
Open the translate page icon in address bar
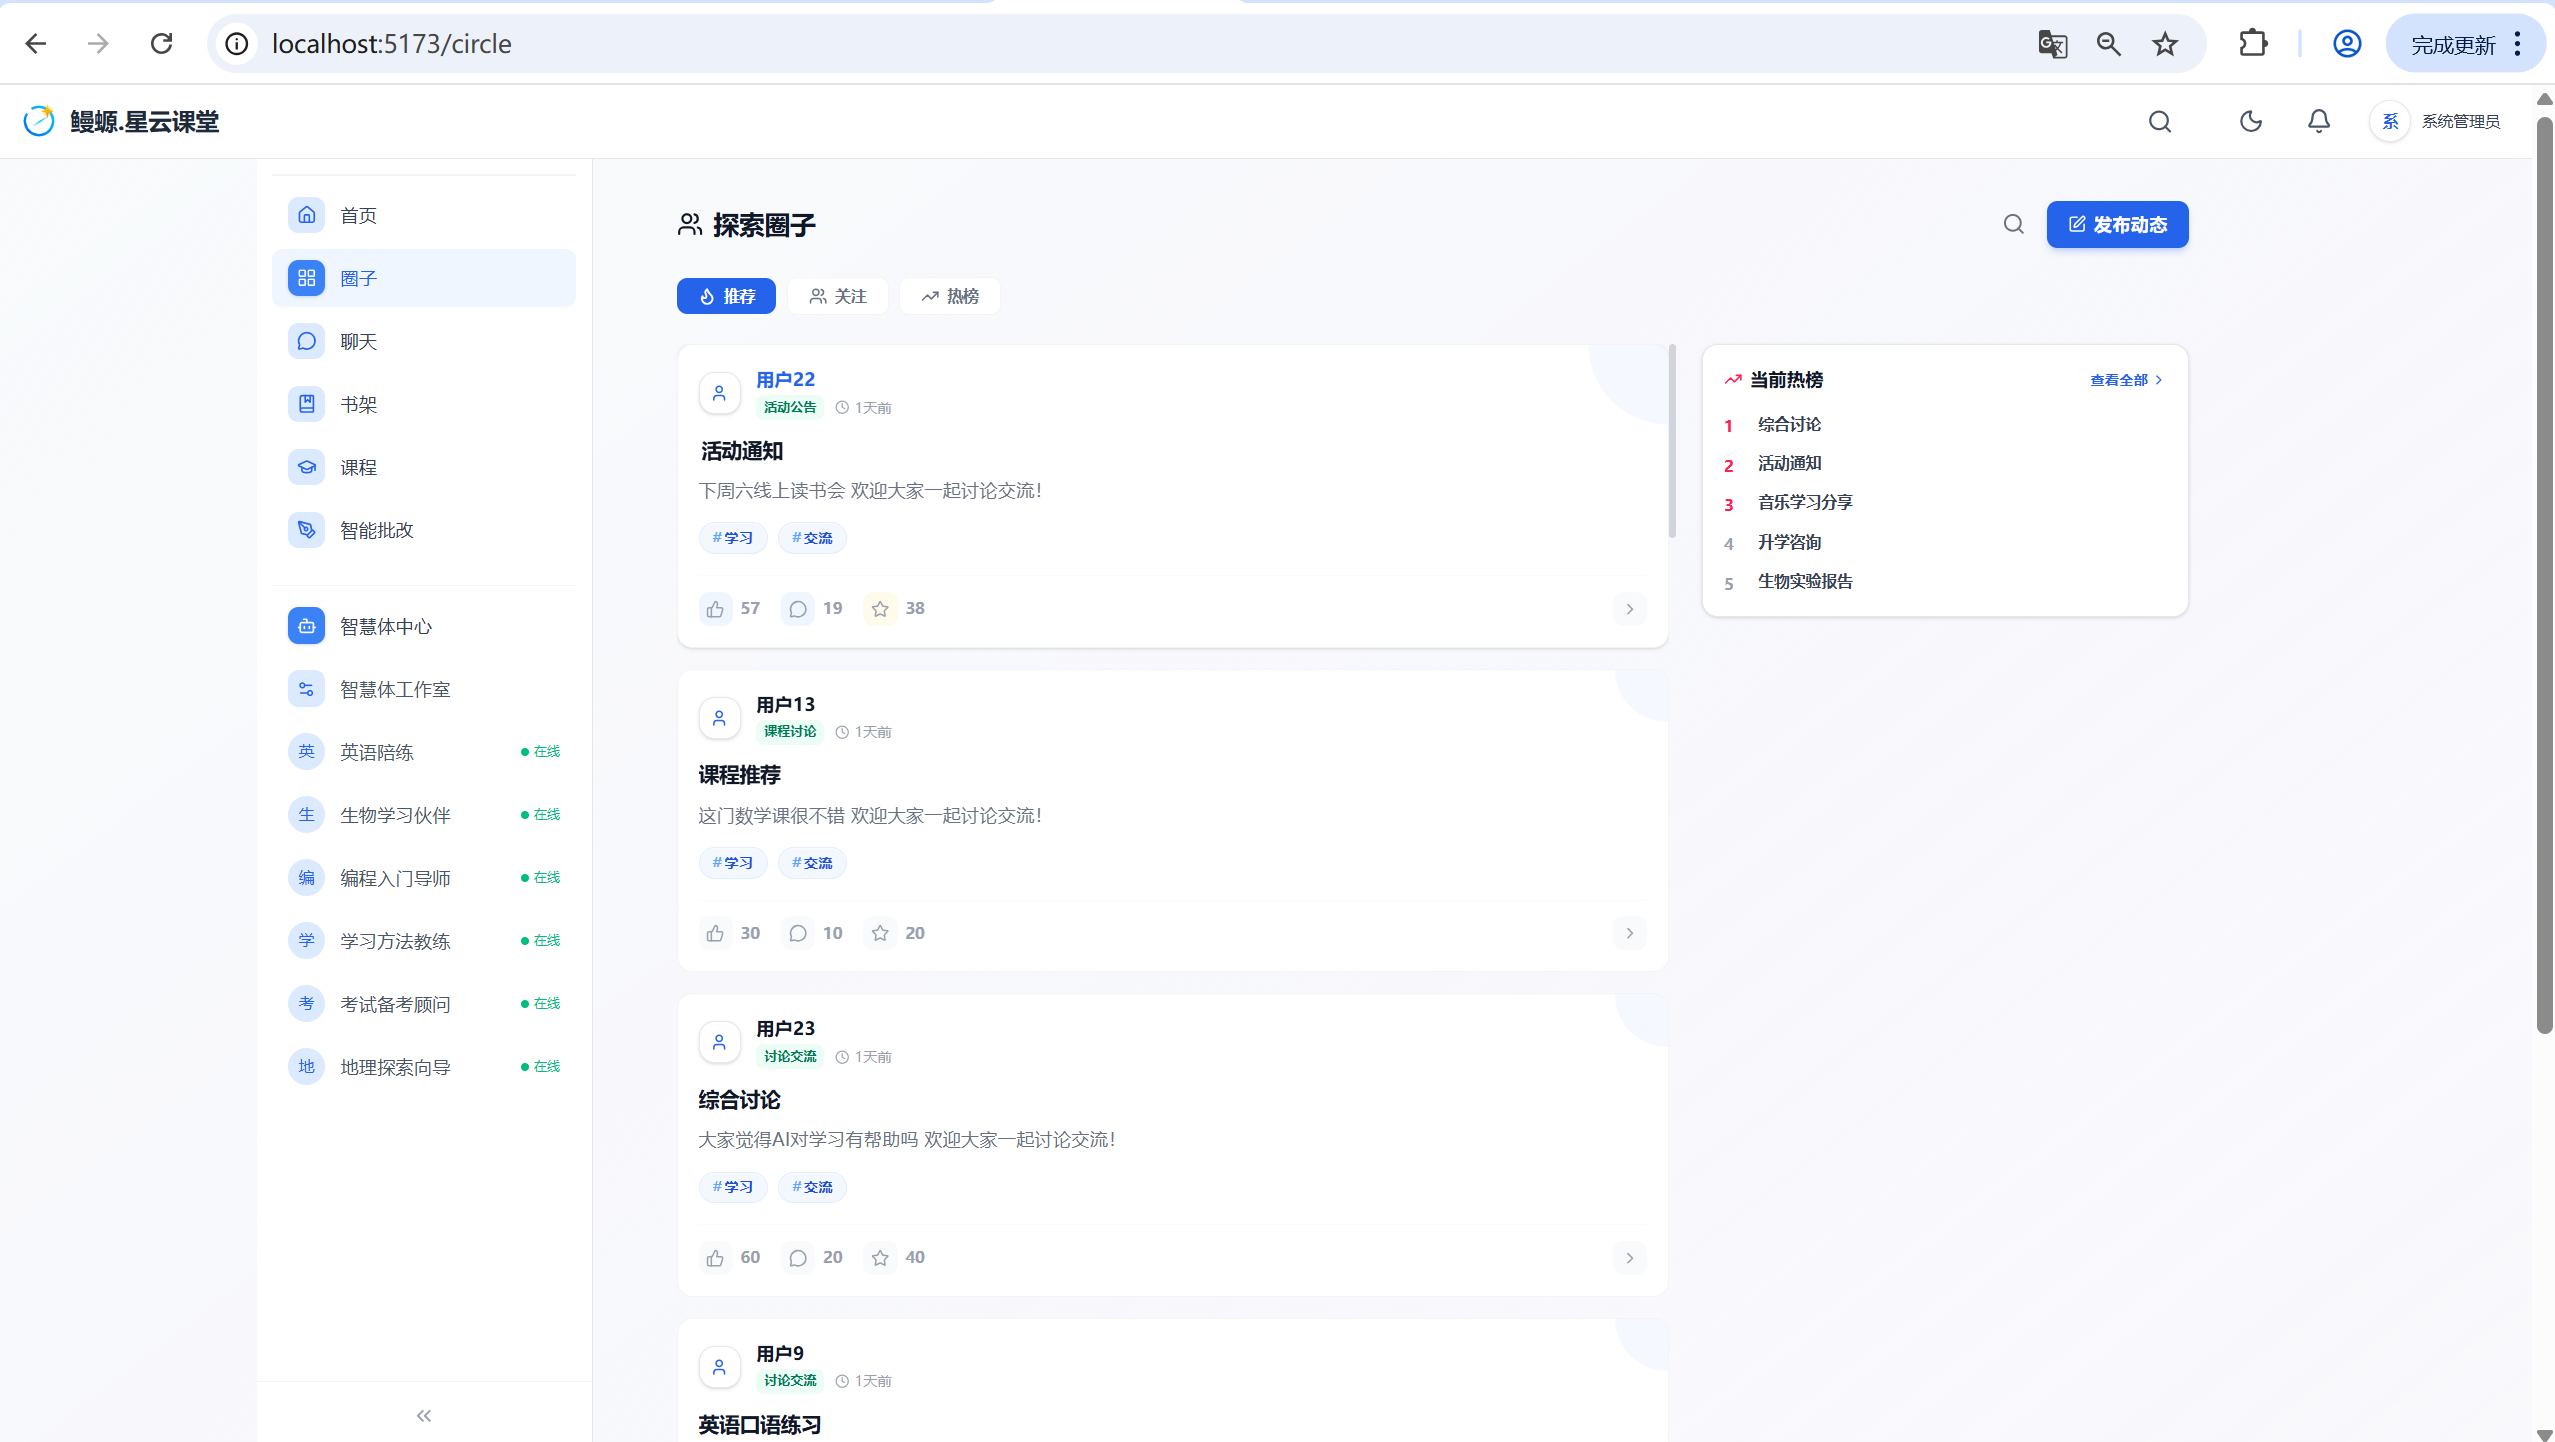coord(2052,44)
